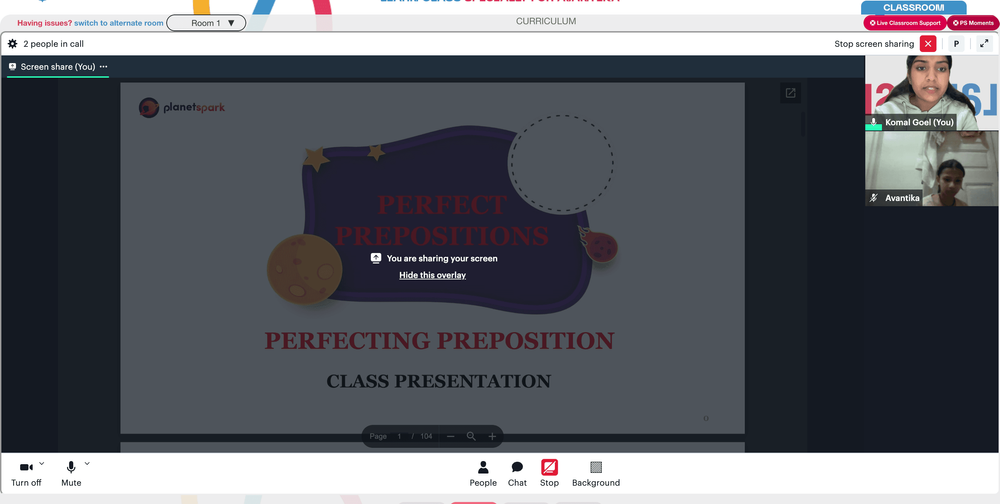Open microphone options chevron
The height and width of the screenshot is (504, 1000).
(87, 463)
